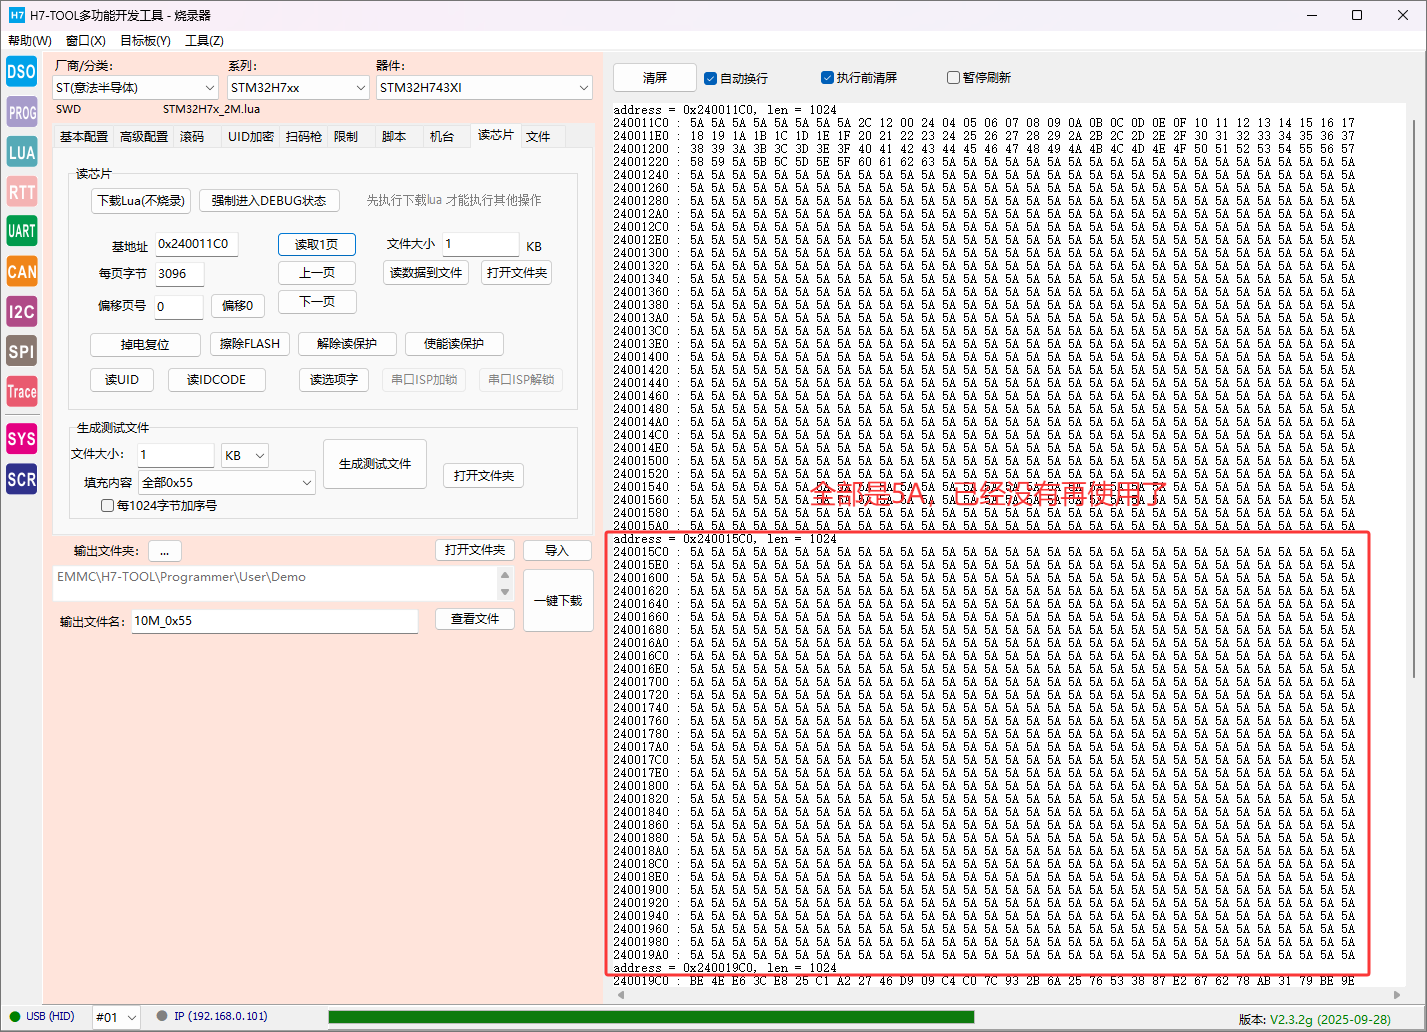Screen dimensions: 1427x1032
Task: Open the CAN sidebar icon
Action: [21, 271]
